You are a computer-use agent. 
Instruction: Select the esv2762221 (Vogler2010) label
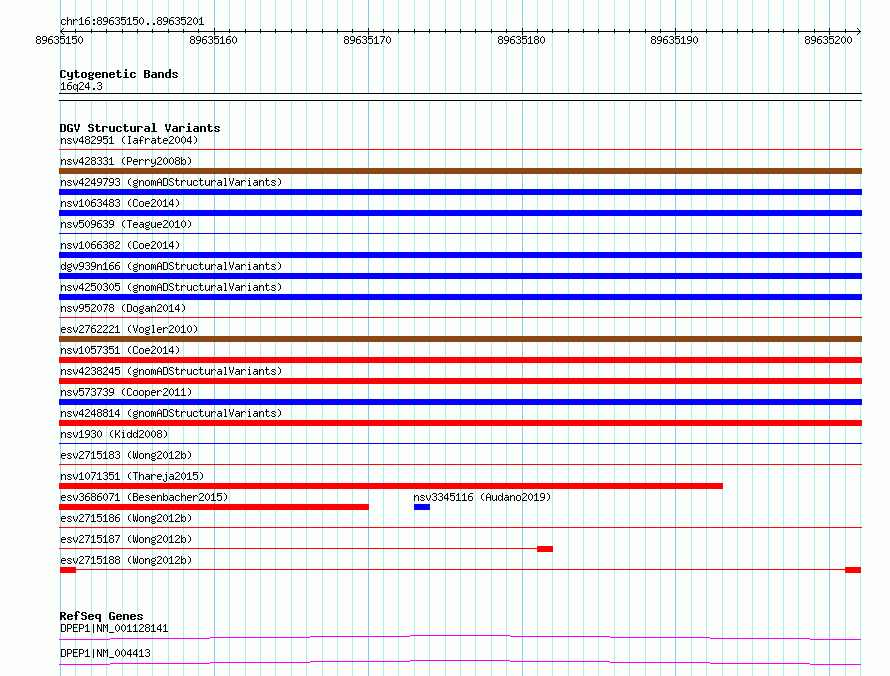[x=129, y=329]
